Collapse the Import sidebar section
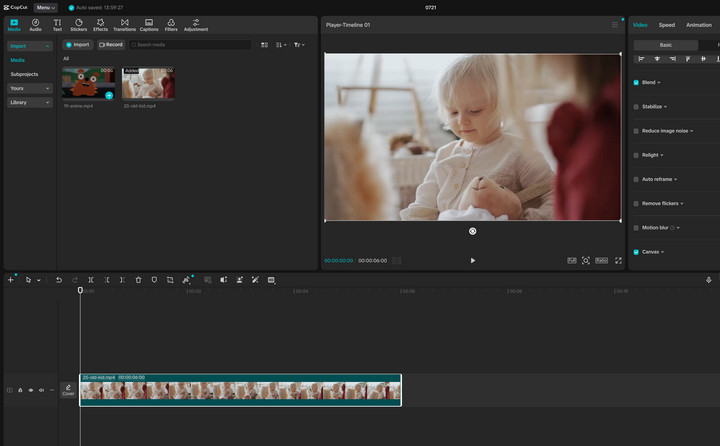Image resolution: width=720 pixels, height=446 pixels. click(x=29, y=46)
